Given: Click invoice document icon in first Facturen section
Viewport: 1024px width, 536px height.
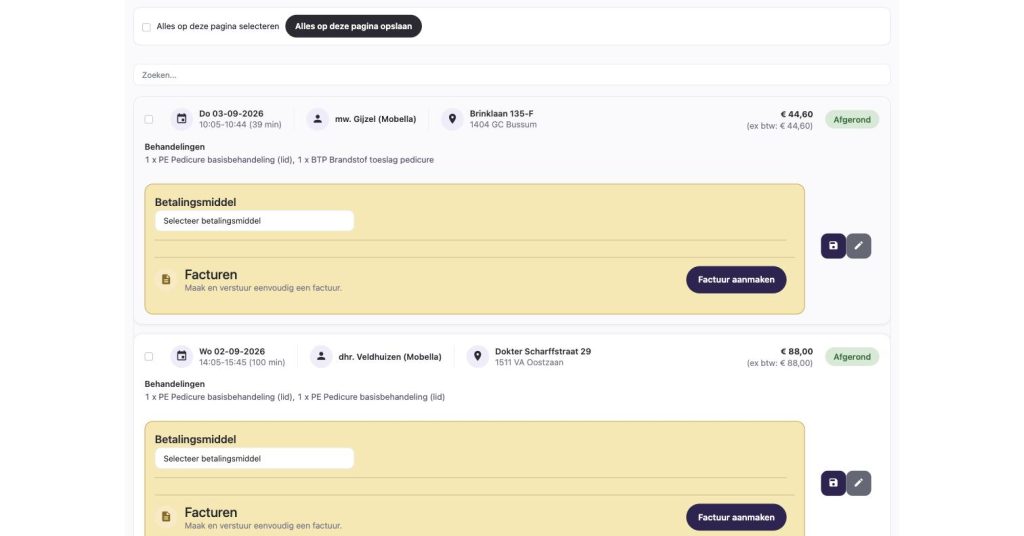Looking at the screenshot, I should [166, 279].
